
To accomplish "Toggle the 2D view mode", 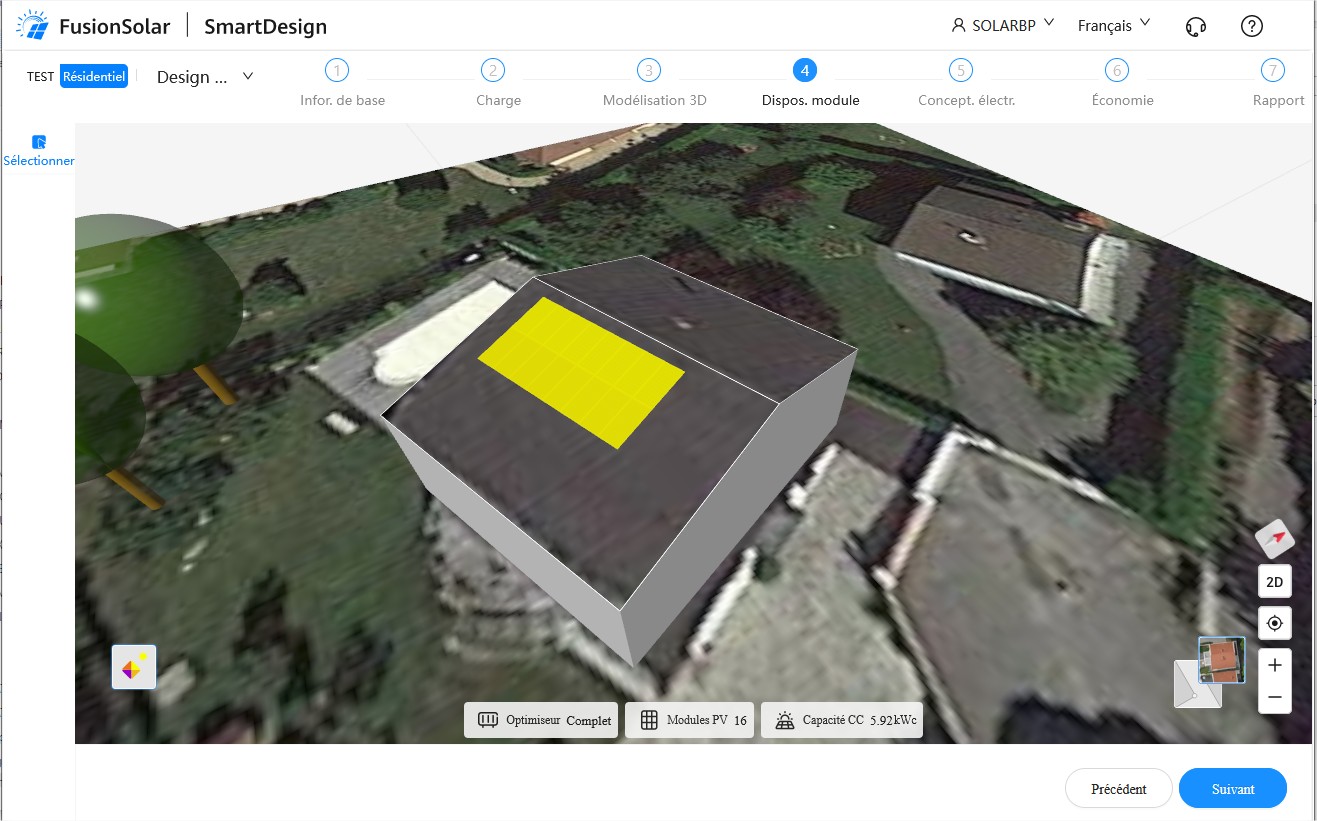I will pos(1275,581).
